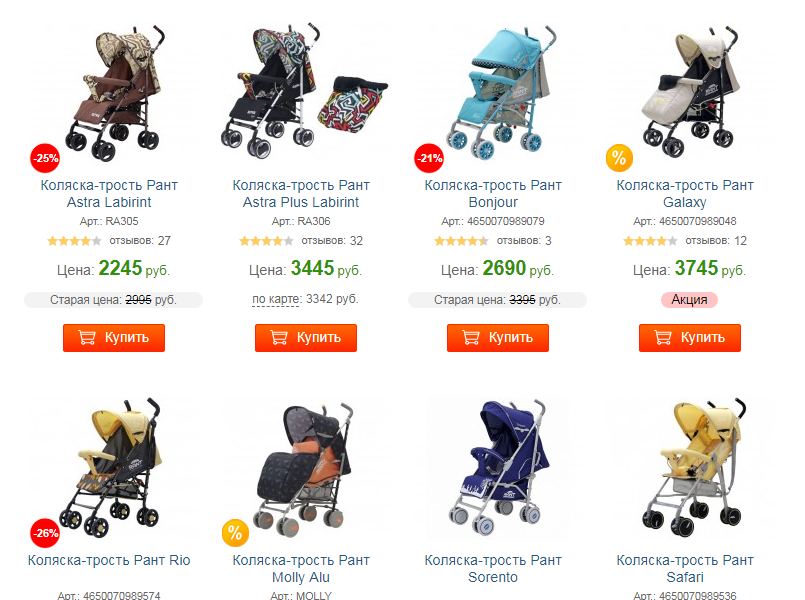The width and height of the screenshot is (805, 600).
Task: Open the Astra Plus Labirint stroller image
Action: point(304,90)
